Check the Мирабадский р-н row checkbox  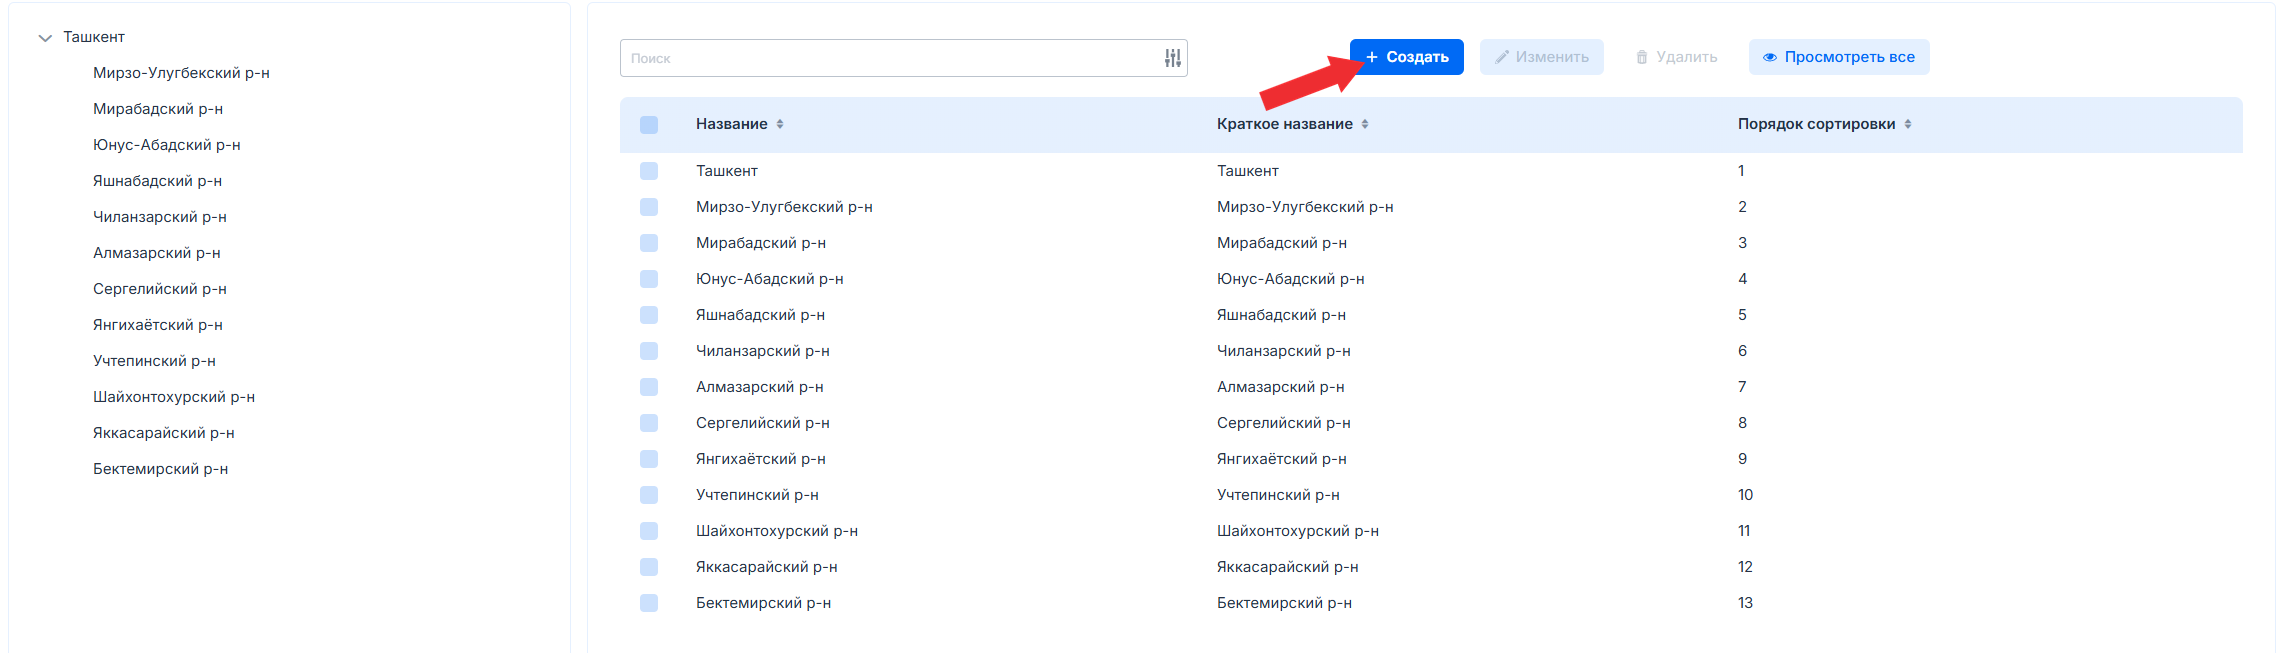(x=649, y=243)
